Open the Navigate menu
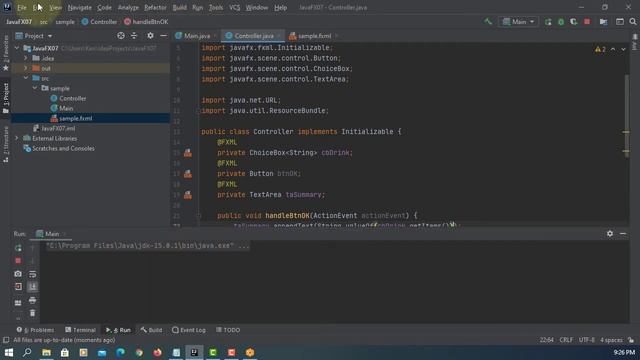Image resolution: width=640 pixels, height=360 pixels. [x=80, y=7]
